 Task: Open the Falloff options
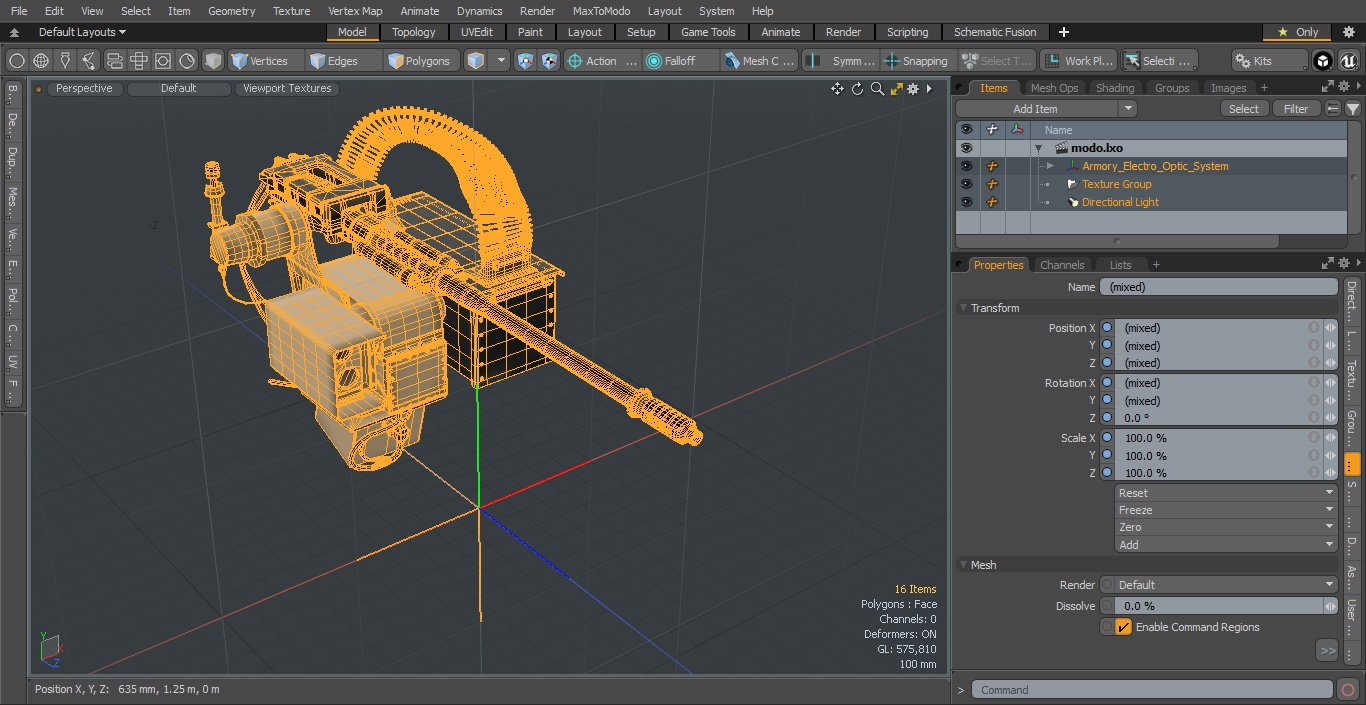click(680, 61)
